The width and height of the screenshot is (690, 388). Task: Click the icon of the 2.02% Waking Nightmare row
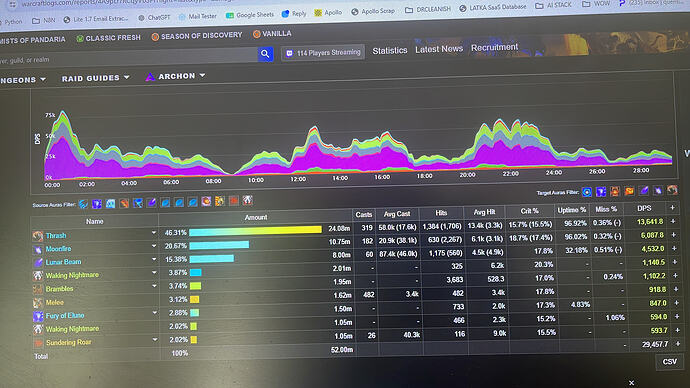38,329
